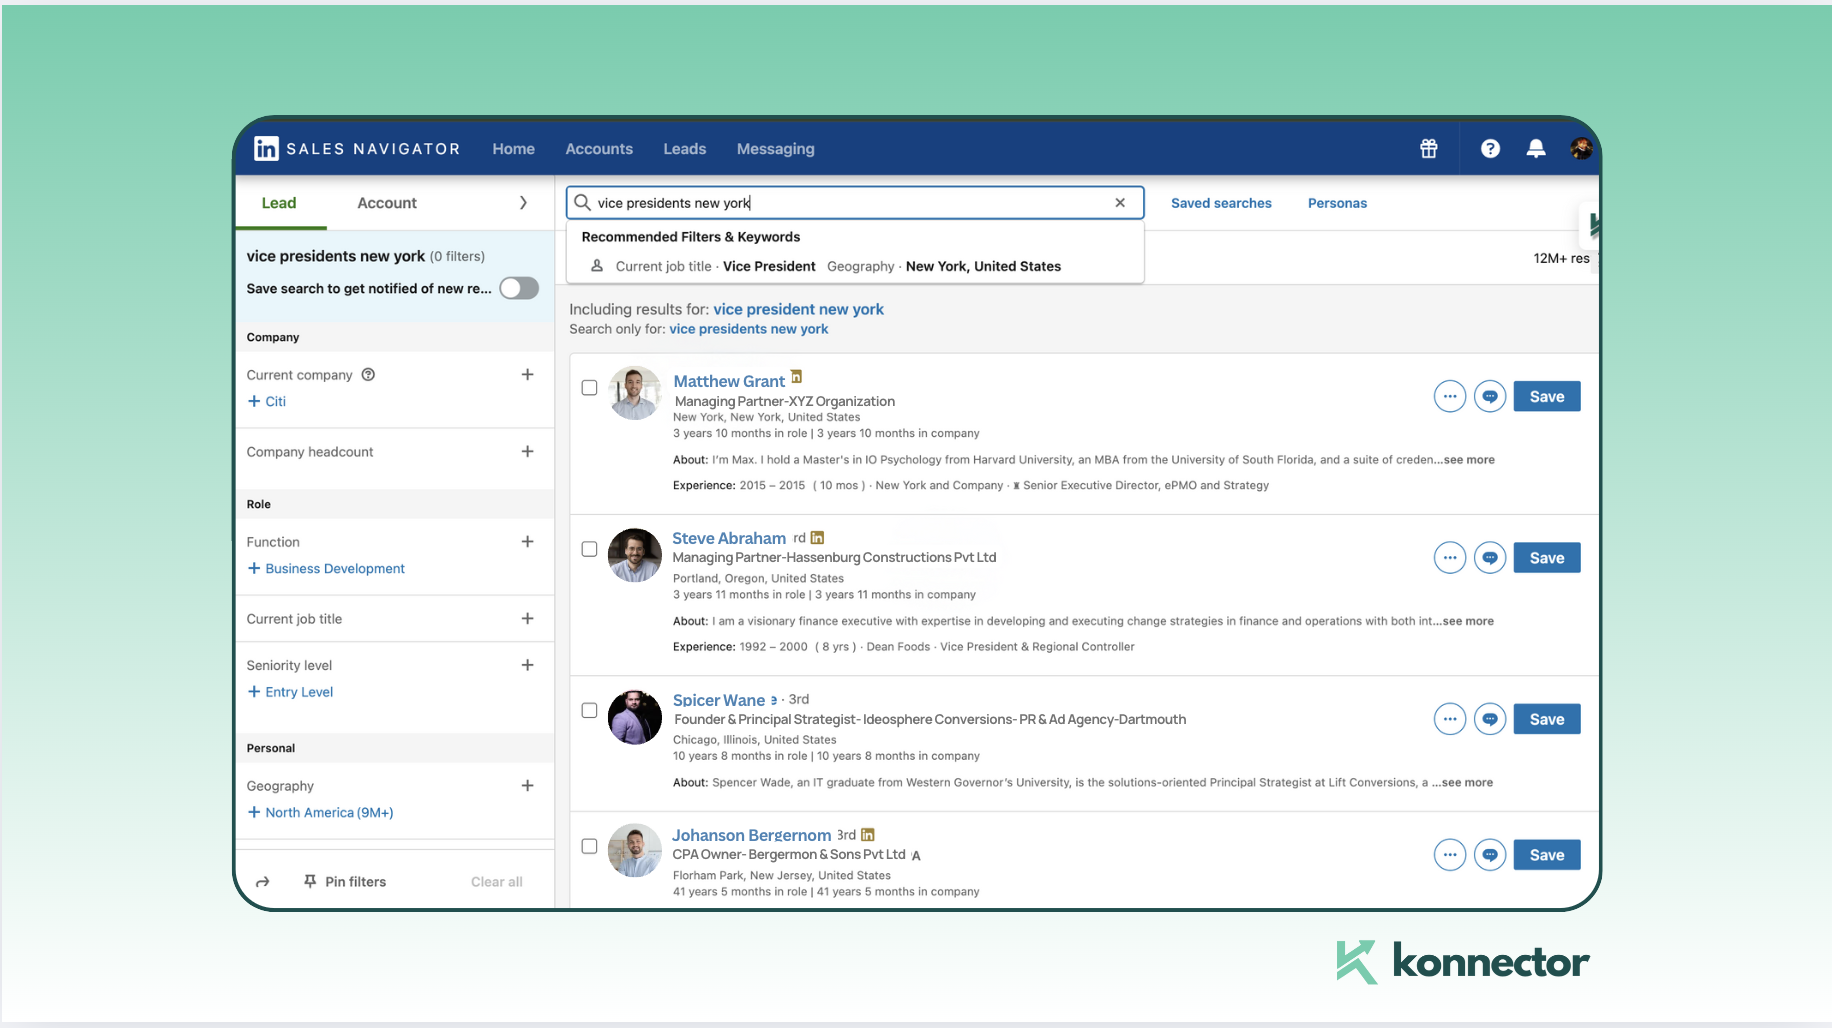1832x1028 pixels.
Task: Add the Citi company suggestion
Action: [267, 401]
